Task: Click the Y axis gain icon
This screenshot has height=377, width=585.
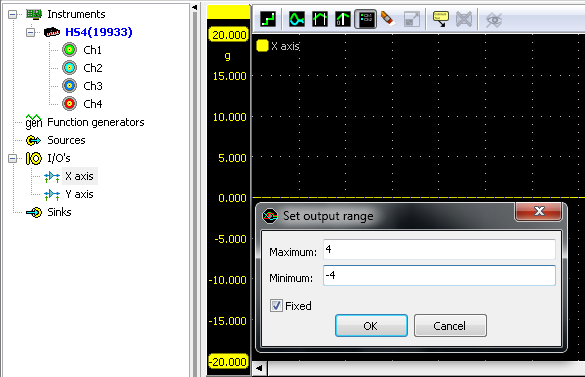Action: coord(52,194)
